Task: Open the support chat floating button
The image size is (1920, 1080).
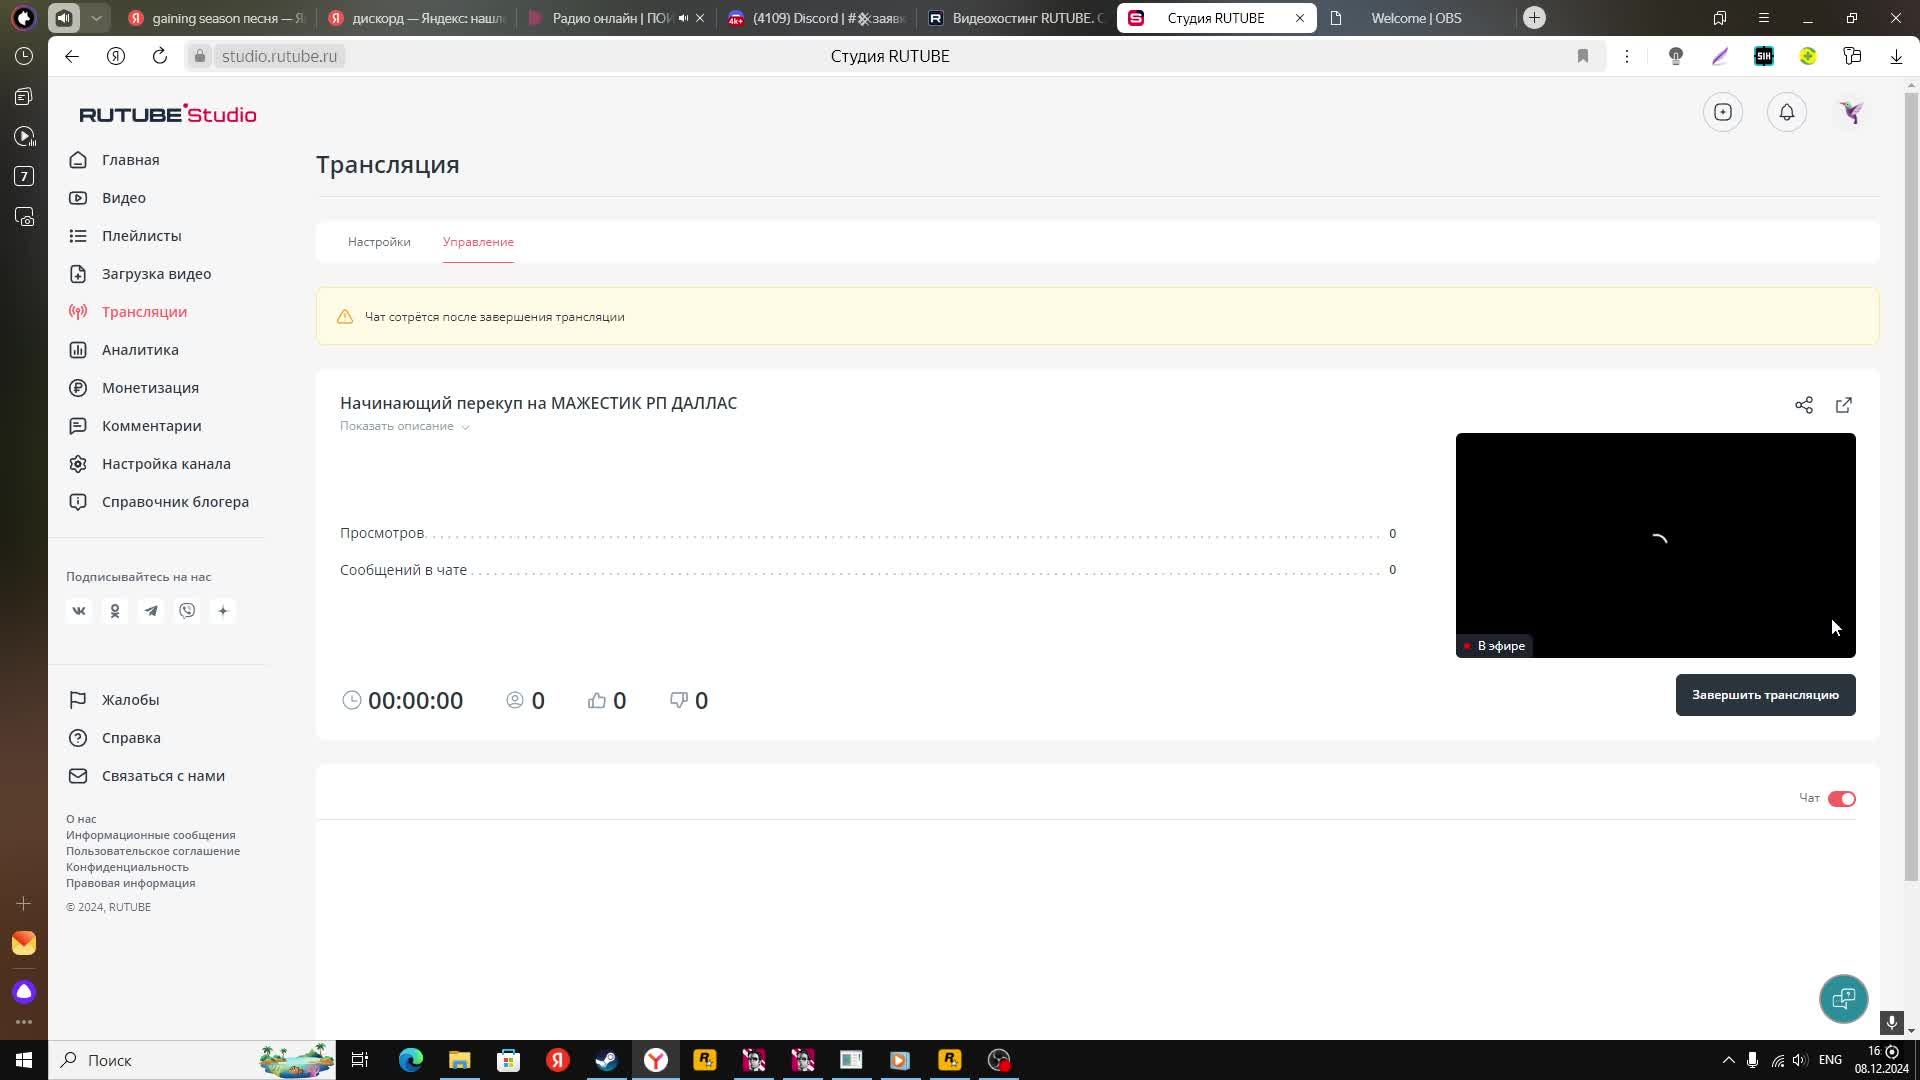Action: 1843,998
